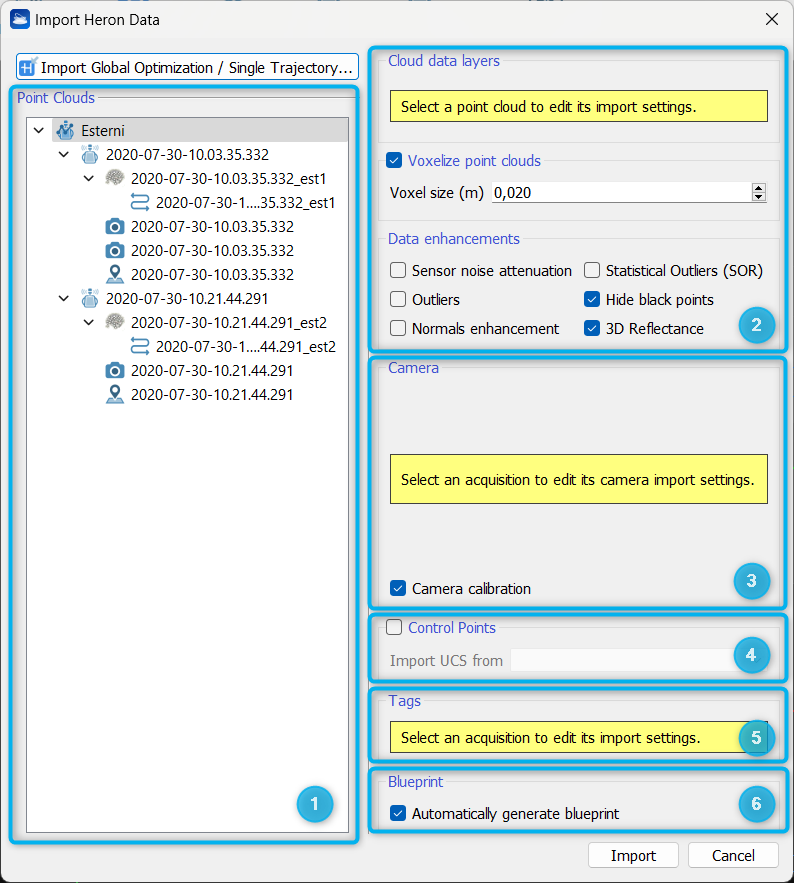Click the 10.21.44.291_est2 point cloud icon
Screen dimensions: 794x883
point(115,322)
